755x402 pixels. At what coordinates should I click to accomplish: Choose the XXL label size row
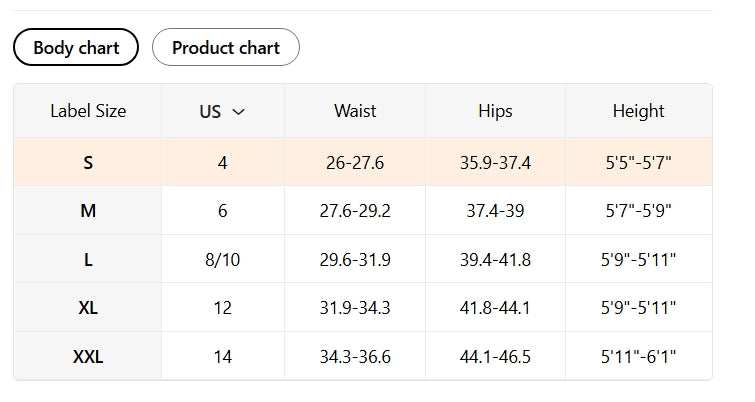[x=88, y=356]
